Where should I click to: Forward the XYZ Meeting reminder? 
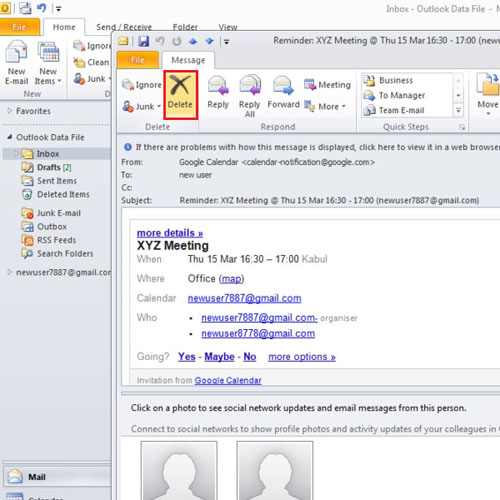[283, 92]
